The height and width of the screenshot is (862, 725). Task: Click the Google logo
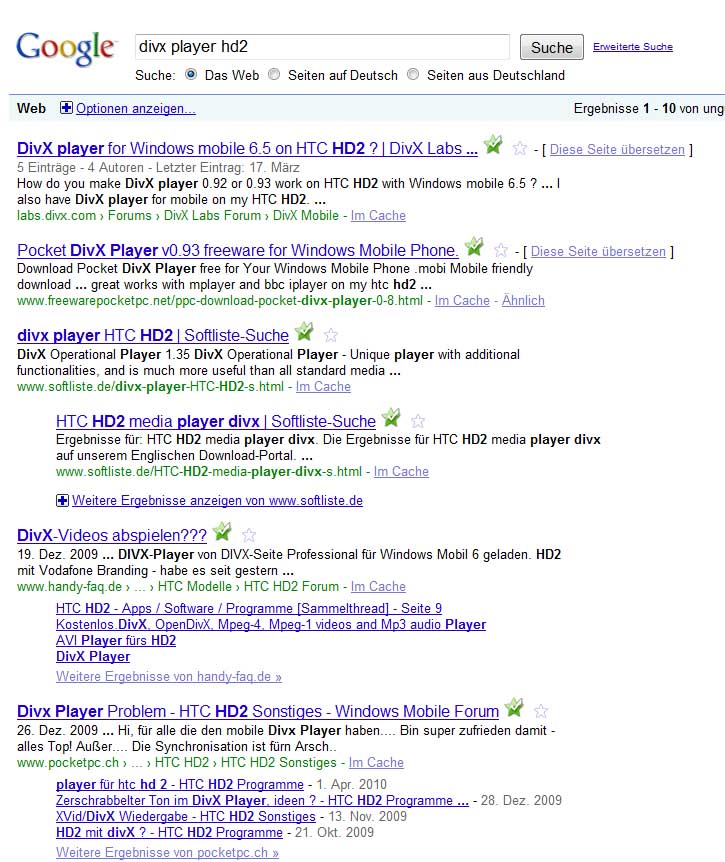[x=65, y=48]
